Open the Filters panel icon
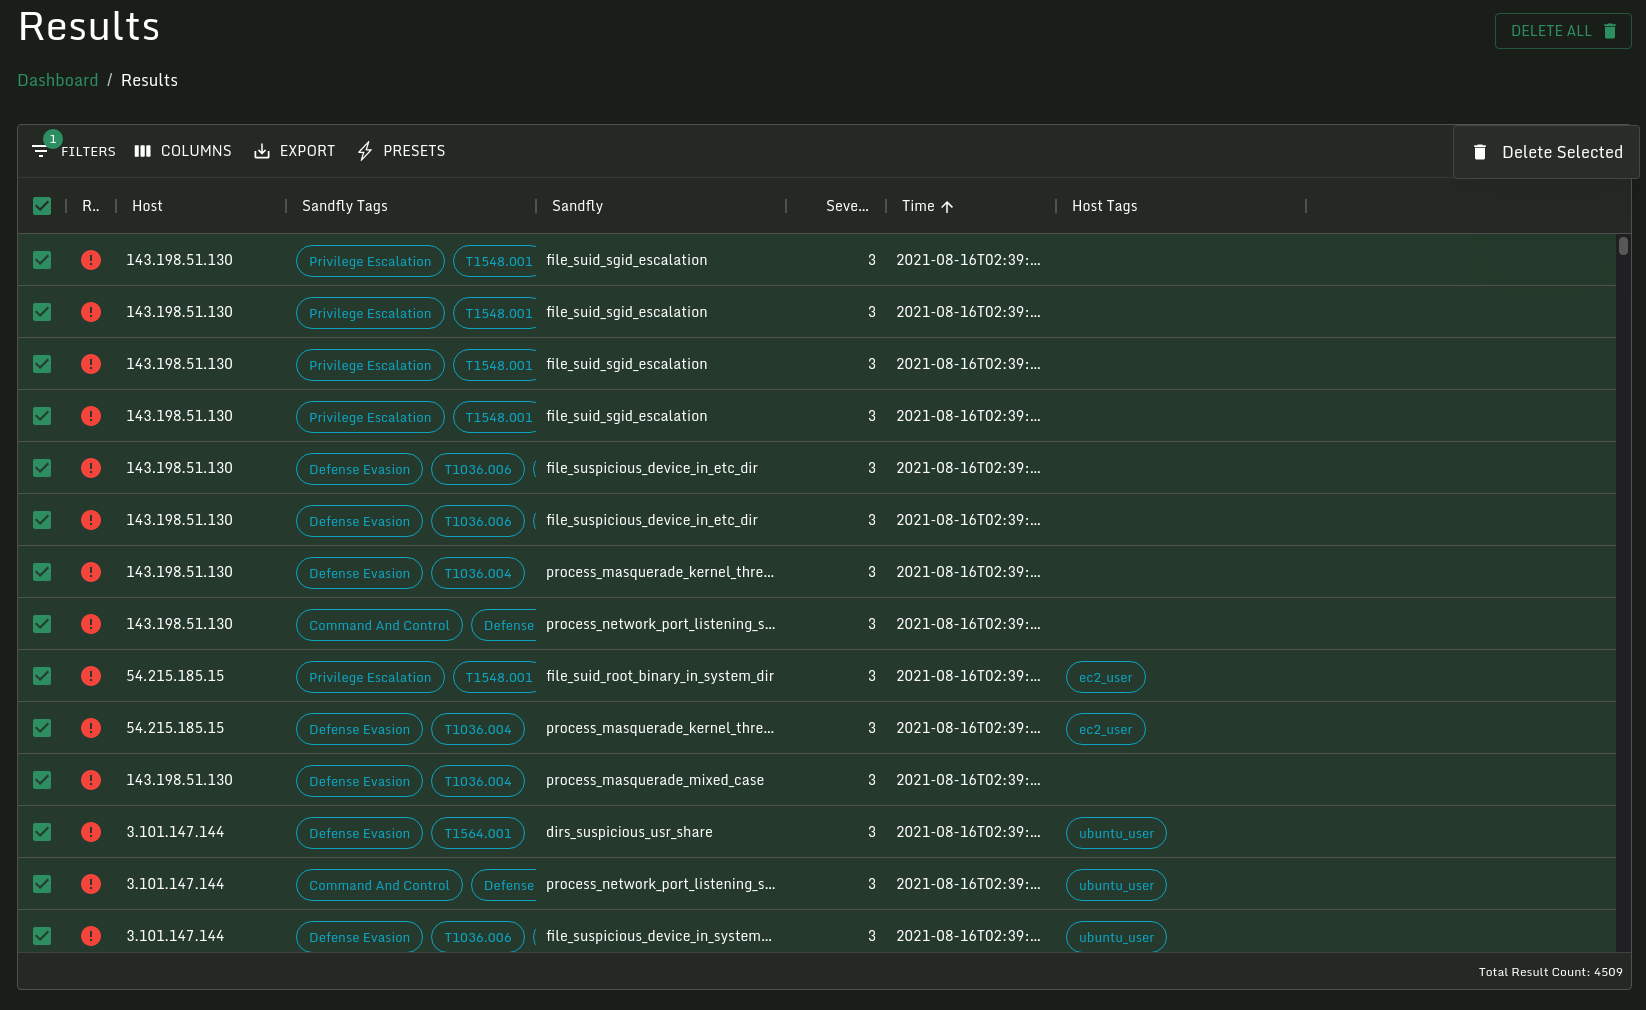1646x1010 pixels. point(40,151)
